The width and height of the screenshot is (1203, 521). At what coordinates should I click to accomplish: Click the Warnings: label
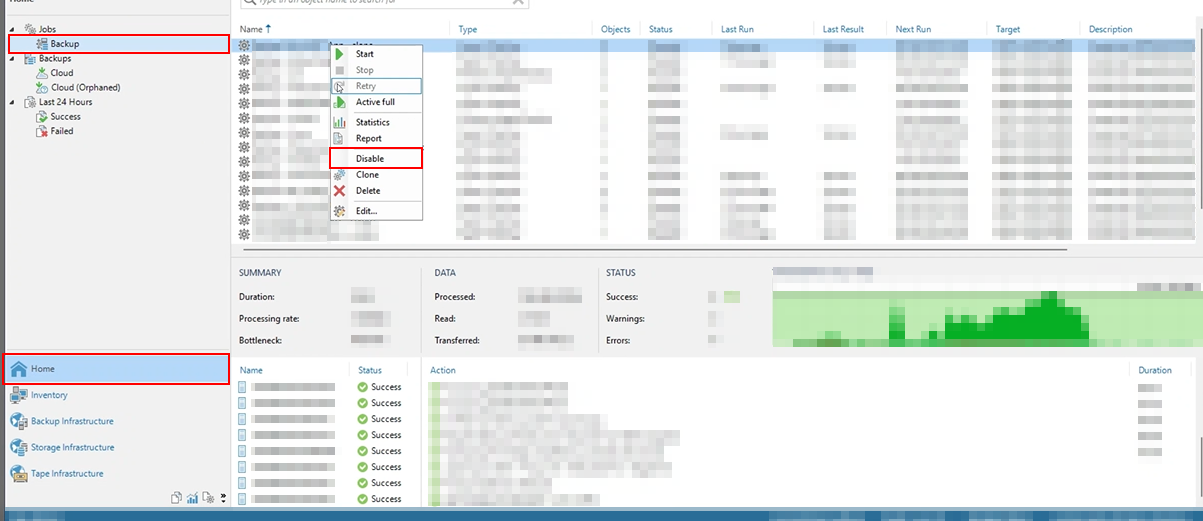[625, 319]
